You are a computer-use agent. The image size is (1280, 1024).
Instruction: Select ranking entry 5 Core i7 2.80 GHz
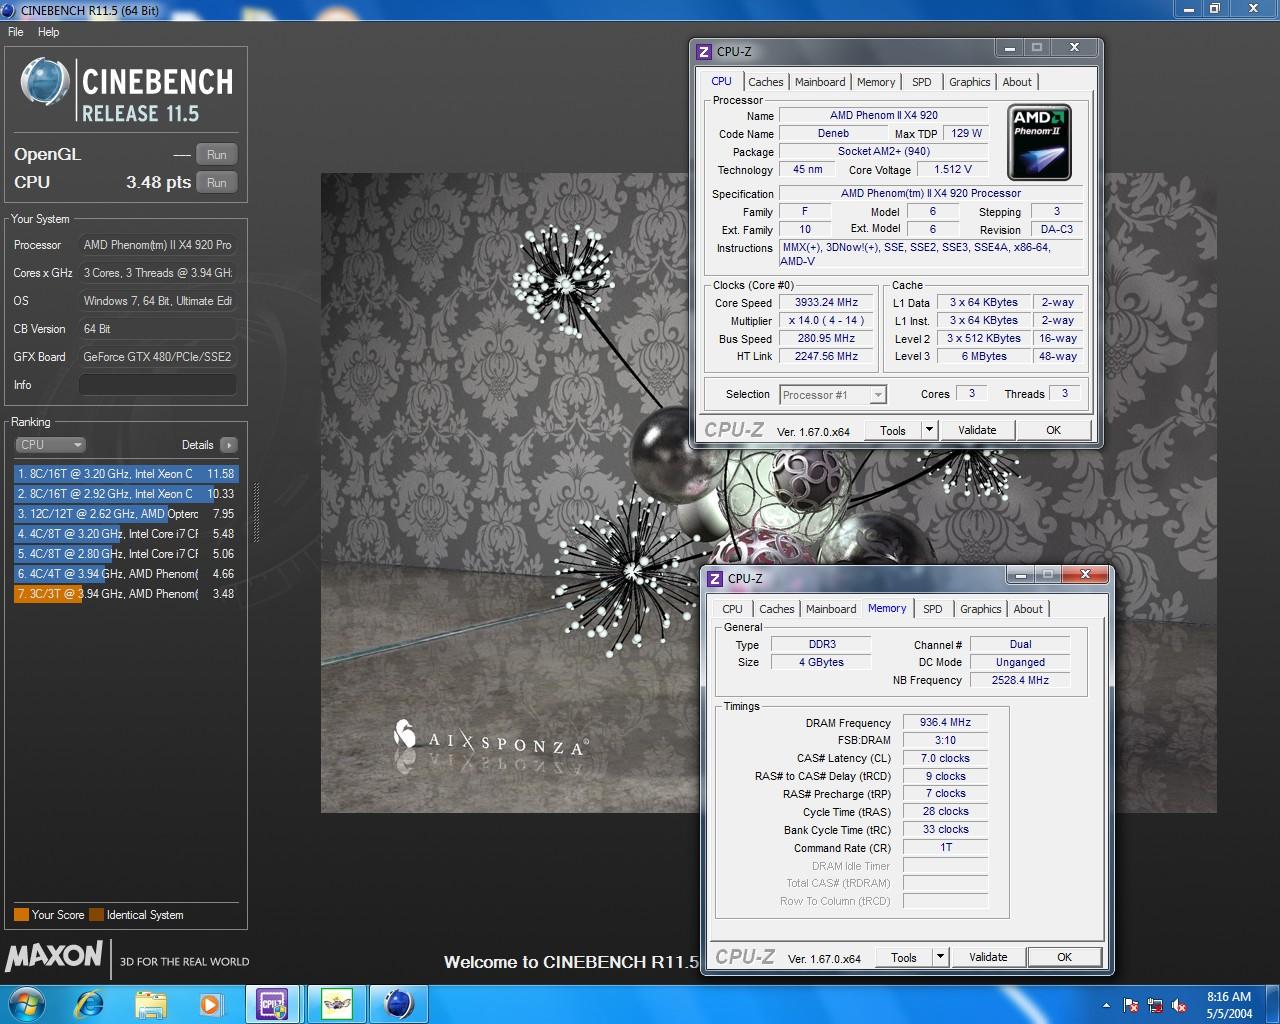click(126, 554)
